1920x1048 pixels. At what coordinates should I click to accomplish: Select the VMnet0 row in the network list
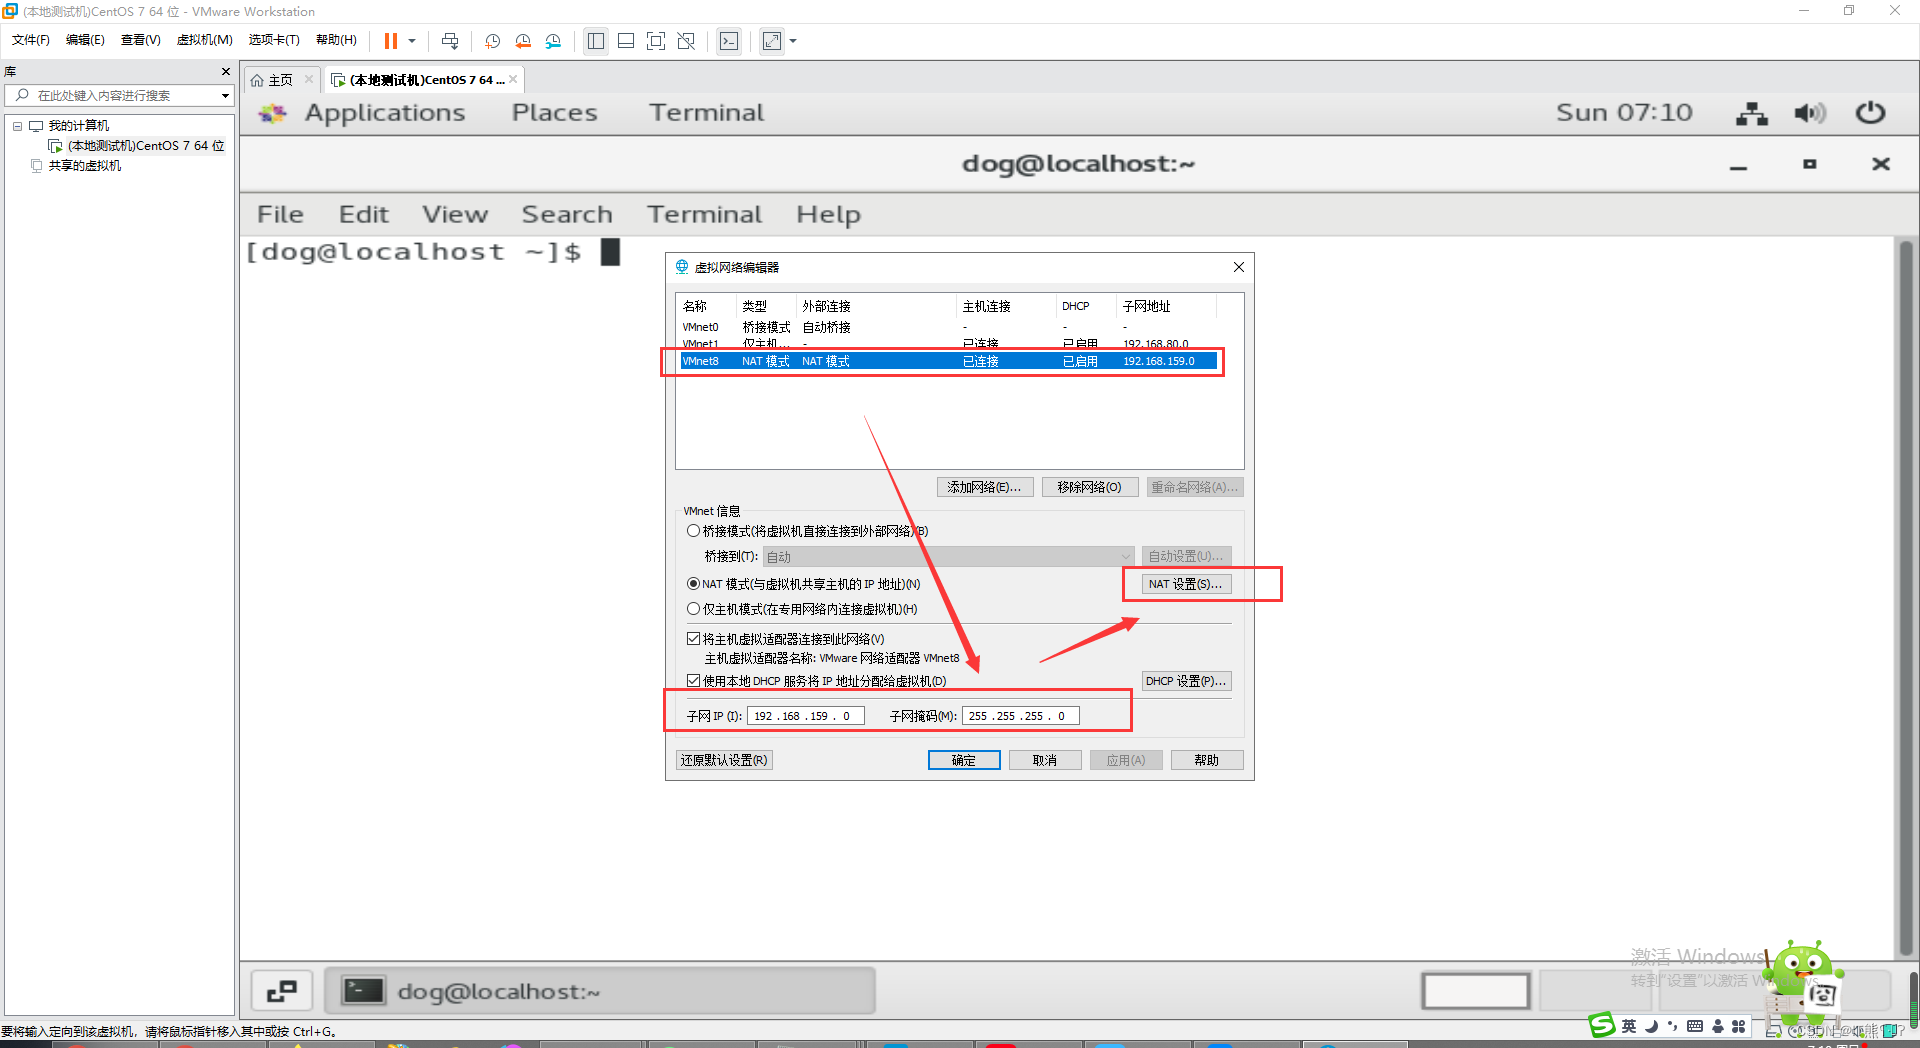(x=948, y=327)
